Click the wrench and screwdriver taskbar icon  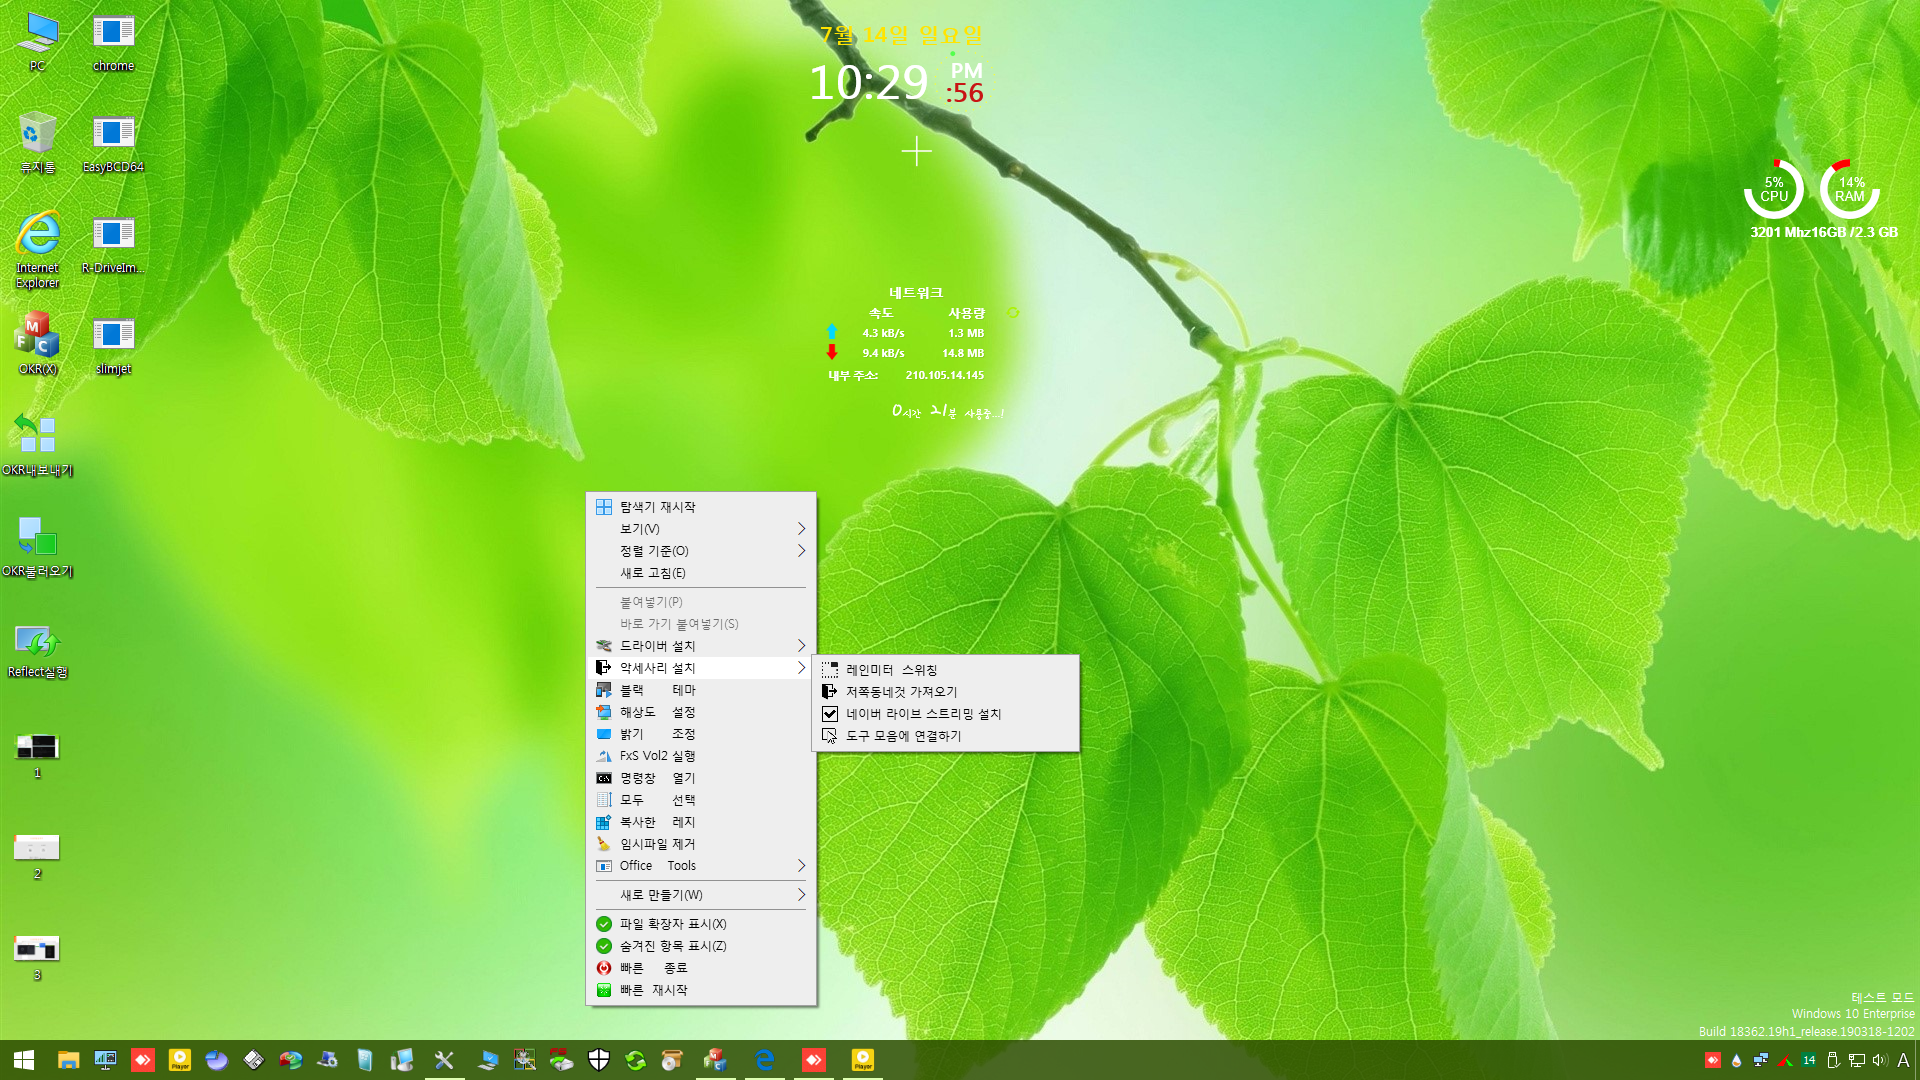[x=444, y=1060]
